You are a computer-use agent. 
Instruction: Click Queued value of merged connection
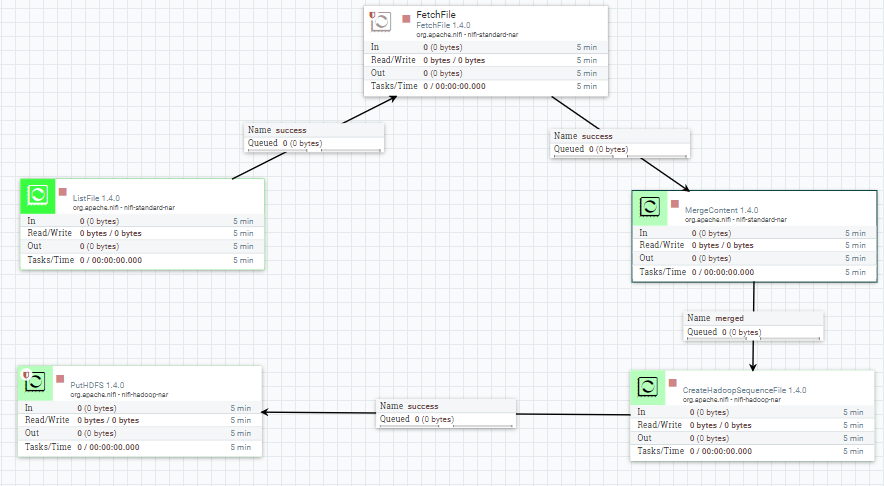click(741, 332)
